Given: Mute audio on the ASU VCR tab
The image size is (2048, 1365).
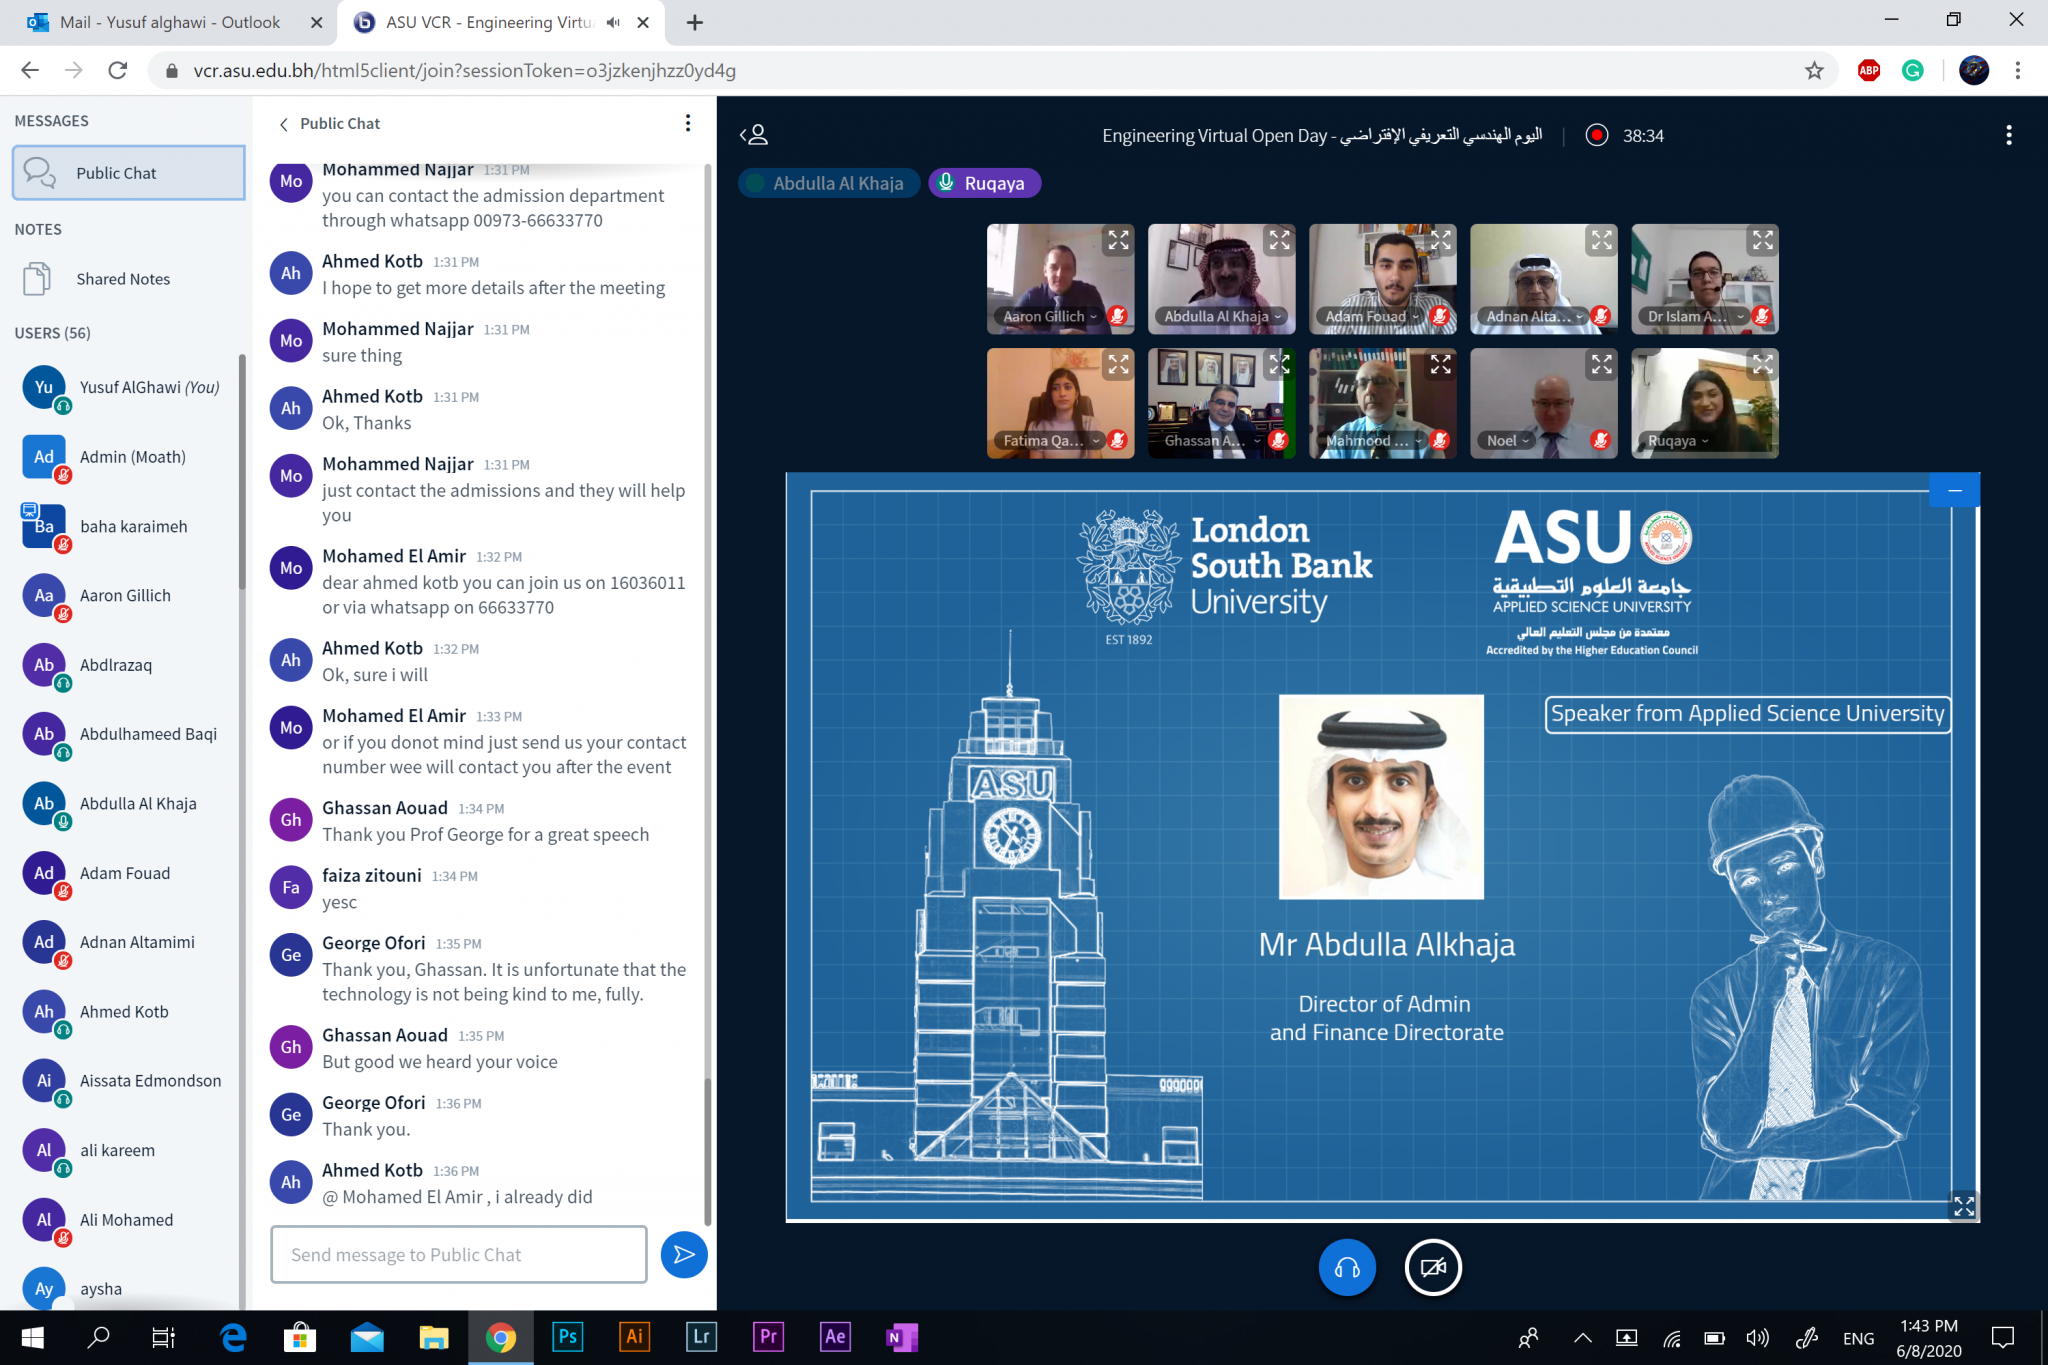Looking at the screenshot, I should pos(613,22).
